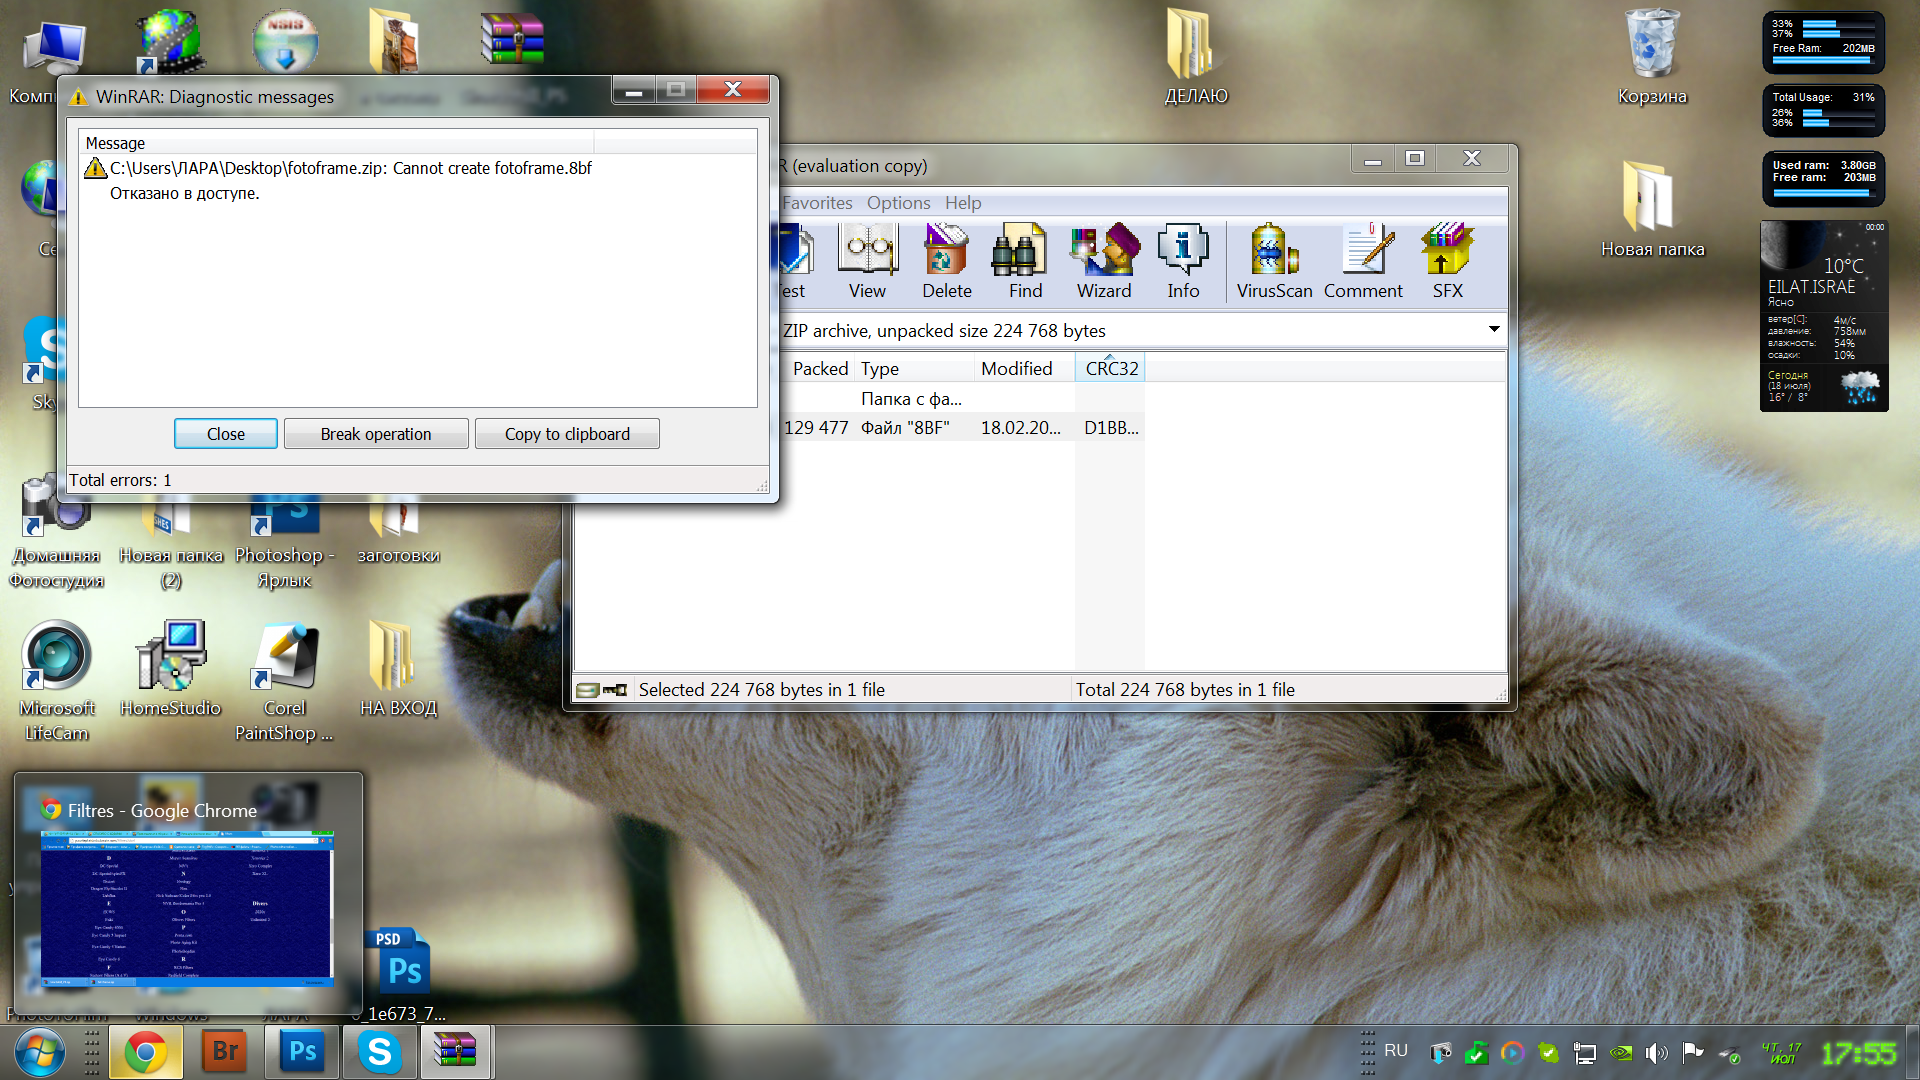Image resolution: width=1920 pixels, height=1080 pixels.
Task: Click the volume speaker icon in the system tray
Action: pos(1656,1052)
